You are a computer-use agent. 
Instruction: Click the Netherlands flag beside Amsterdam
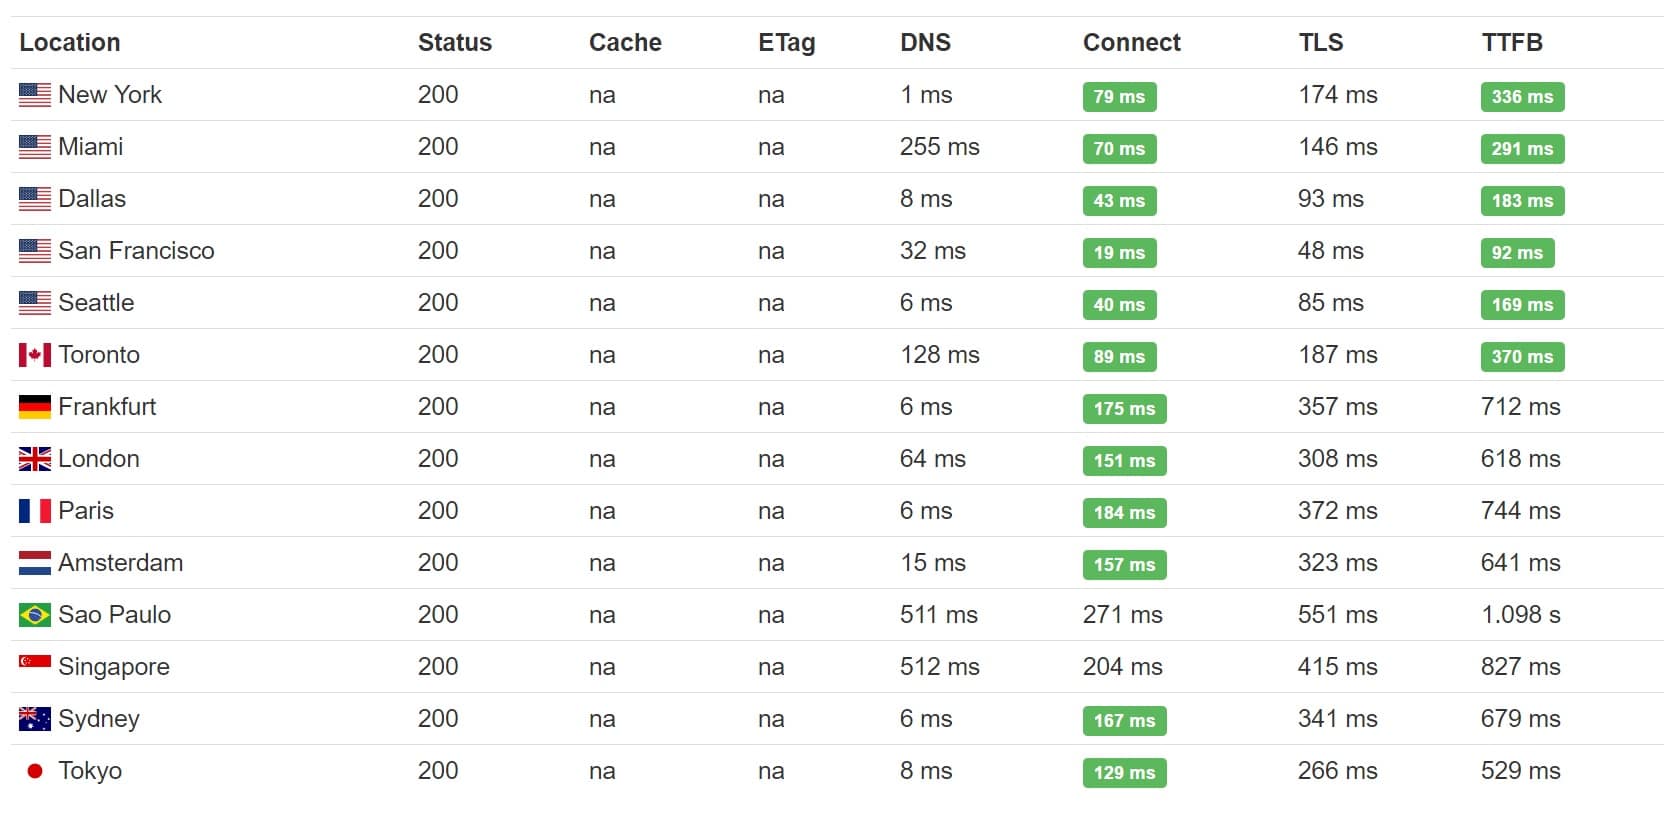[x=34, y=563]
